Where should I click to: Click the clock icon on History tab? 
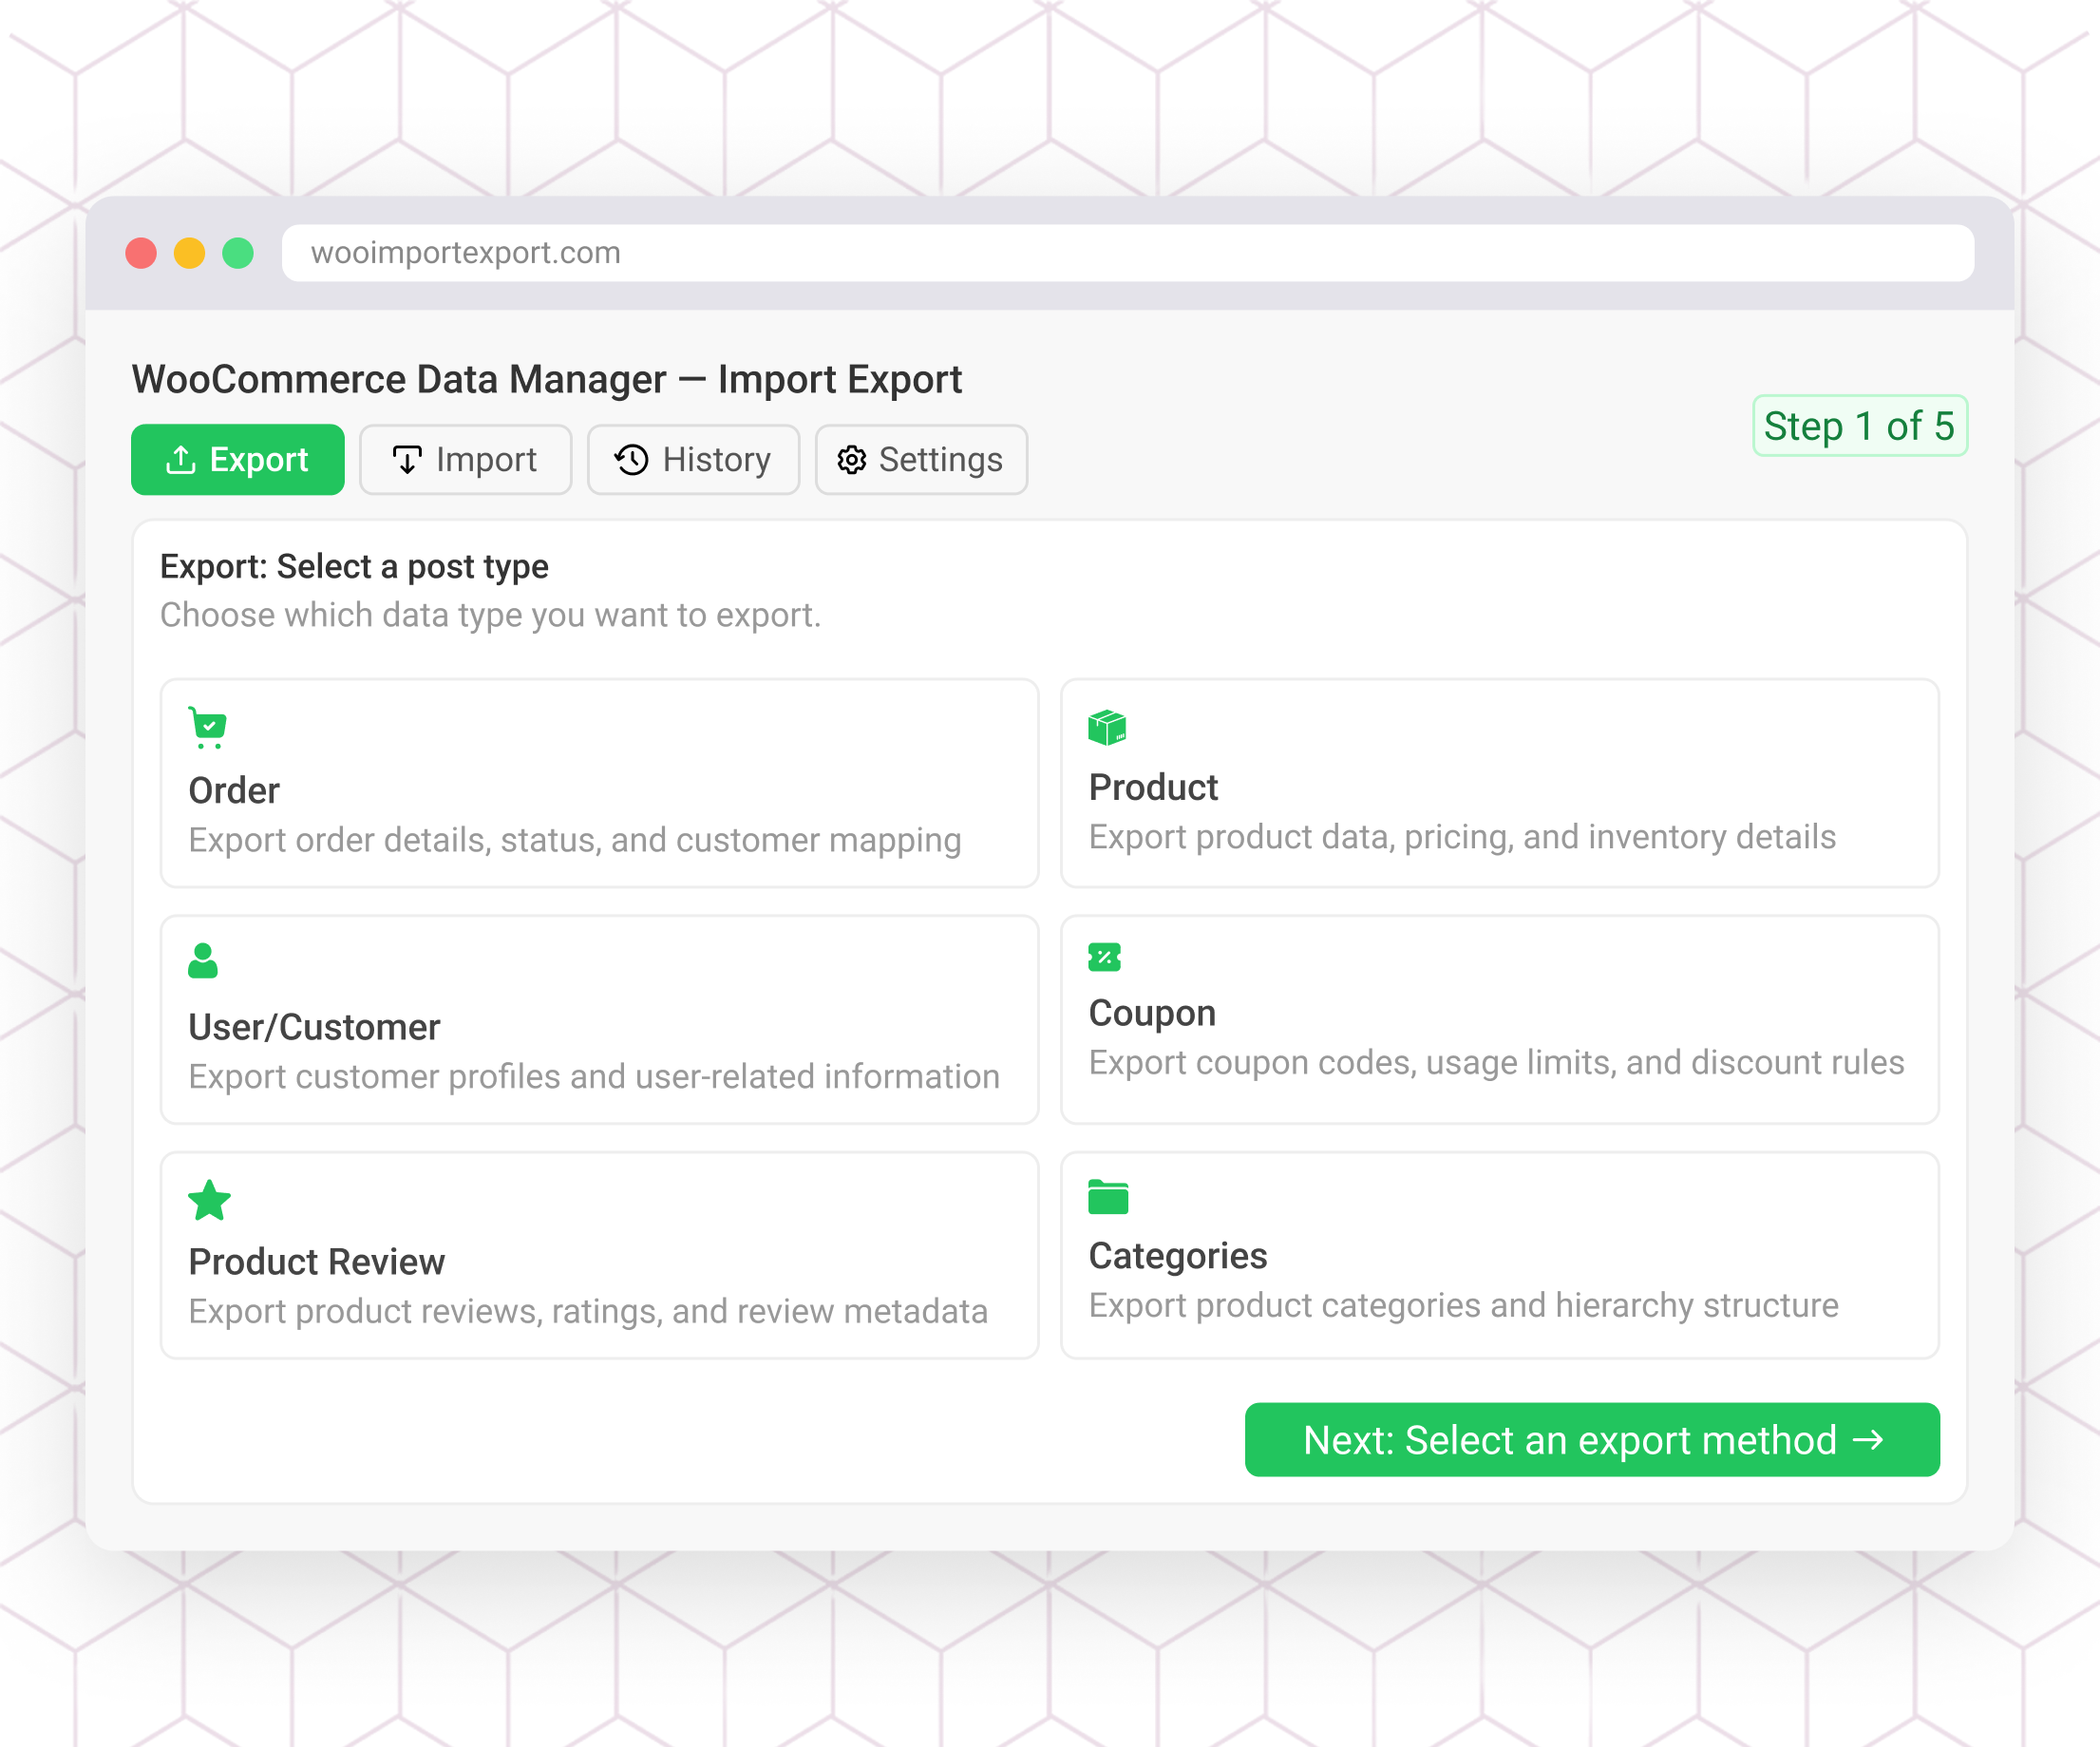point(631,460)
